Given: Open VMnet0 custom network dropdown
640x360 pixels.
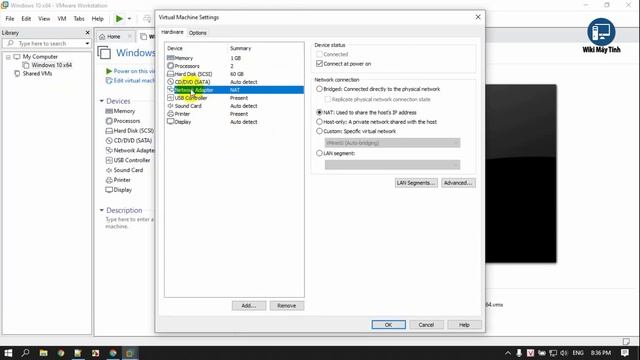Looking at the screenshot, I should [392, 143].
